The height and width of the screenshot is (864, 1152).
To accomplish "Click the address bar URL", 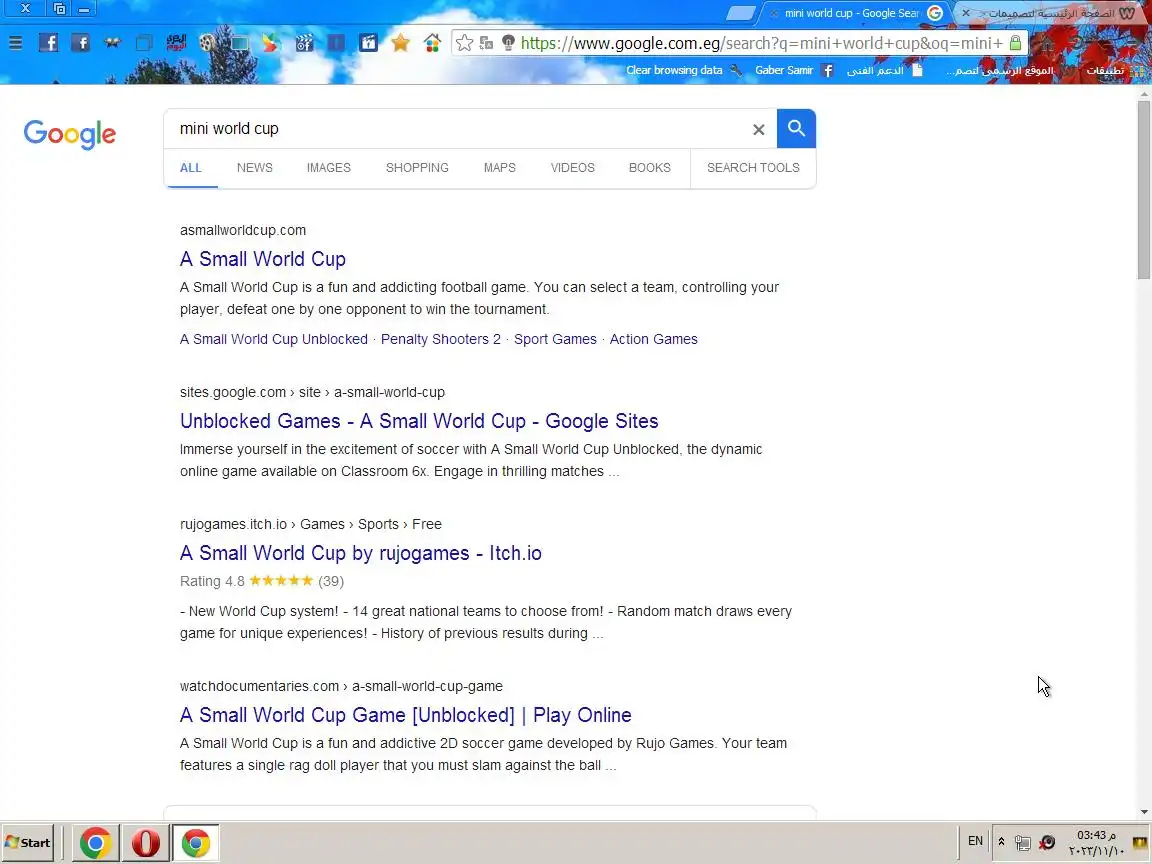I will pos(761,43).
